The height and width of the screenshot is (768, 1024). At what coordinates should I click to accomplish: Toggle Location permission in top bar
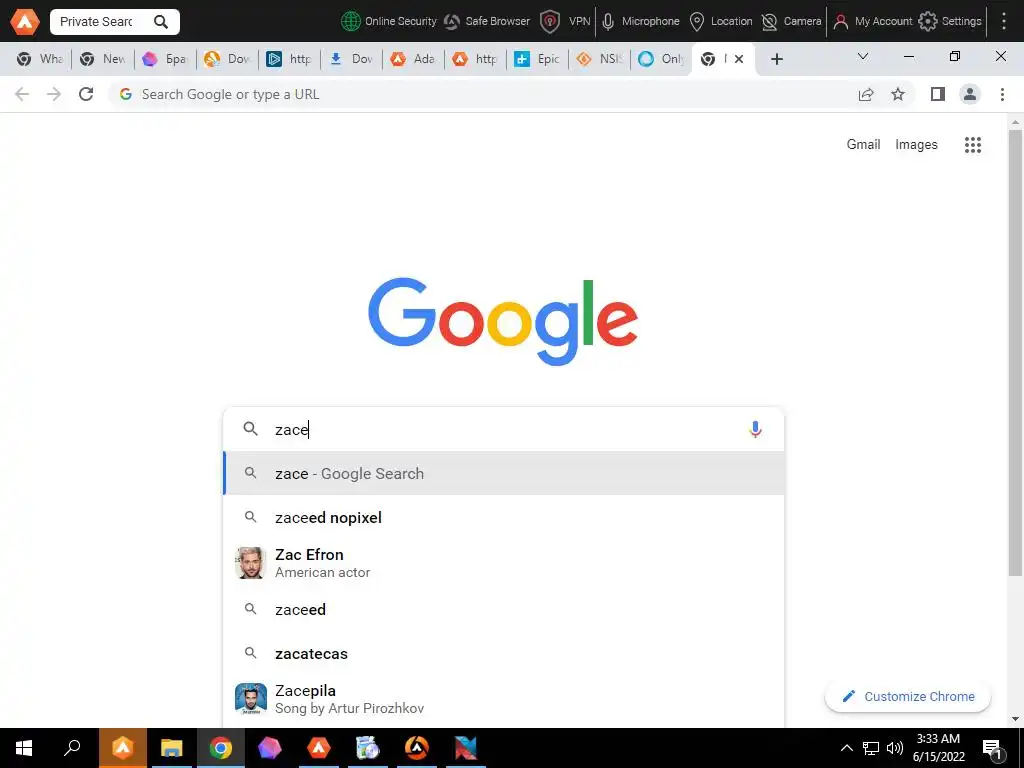[x=721, y=22]
